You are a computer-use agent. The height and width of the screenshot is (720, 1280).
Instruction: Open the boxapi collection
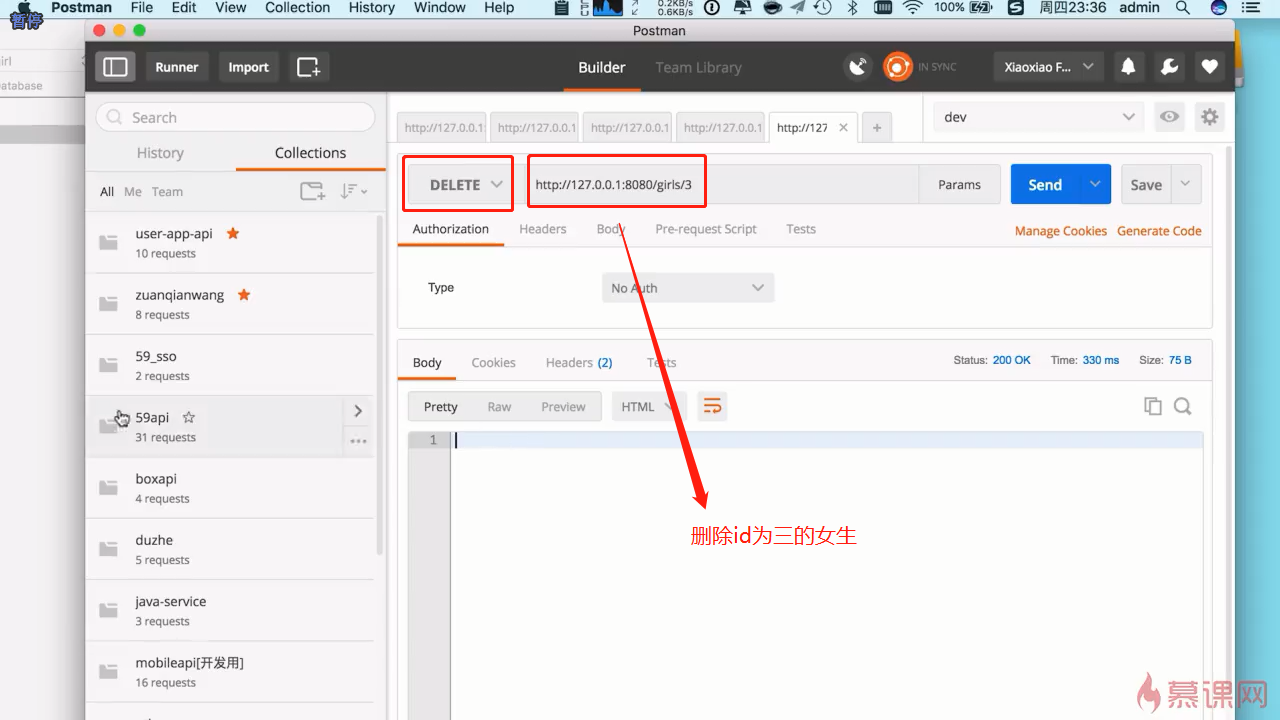click(x=230, y=488)
